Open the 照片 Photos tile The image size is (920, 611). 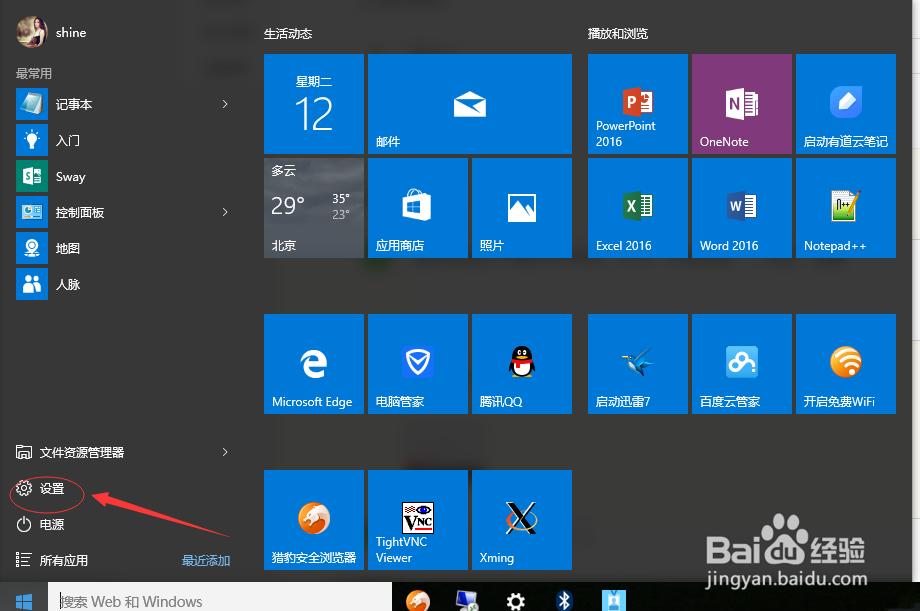[522, 208]
